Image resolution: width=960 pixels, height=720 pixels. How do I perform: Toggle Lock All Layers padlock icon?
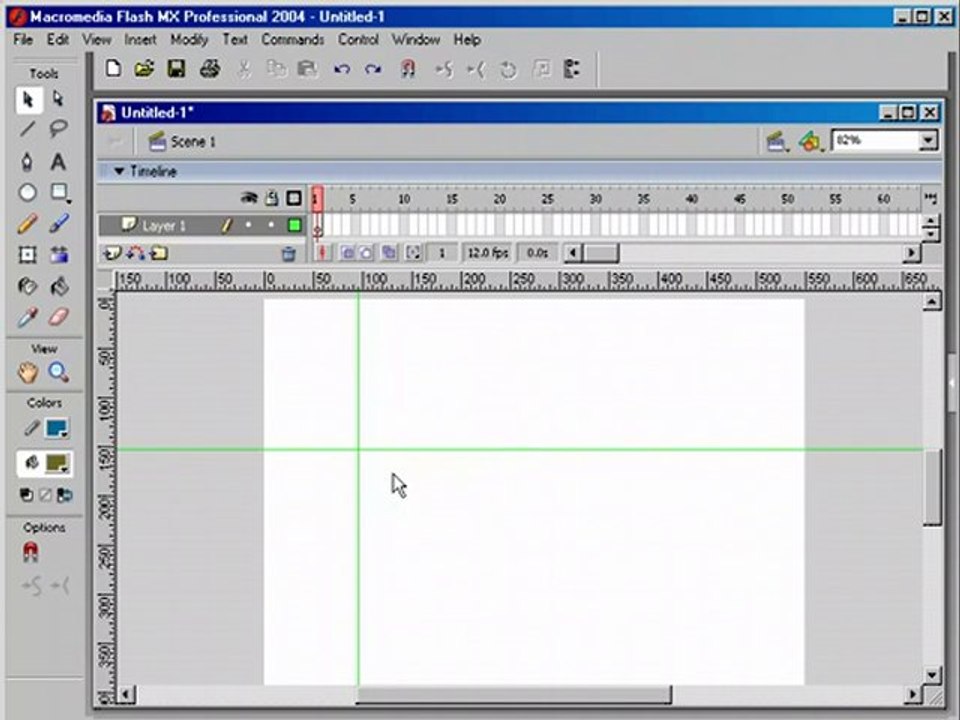271,198
